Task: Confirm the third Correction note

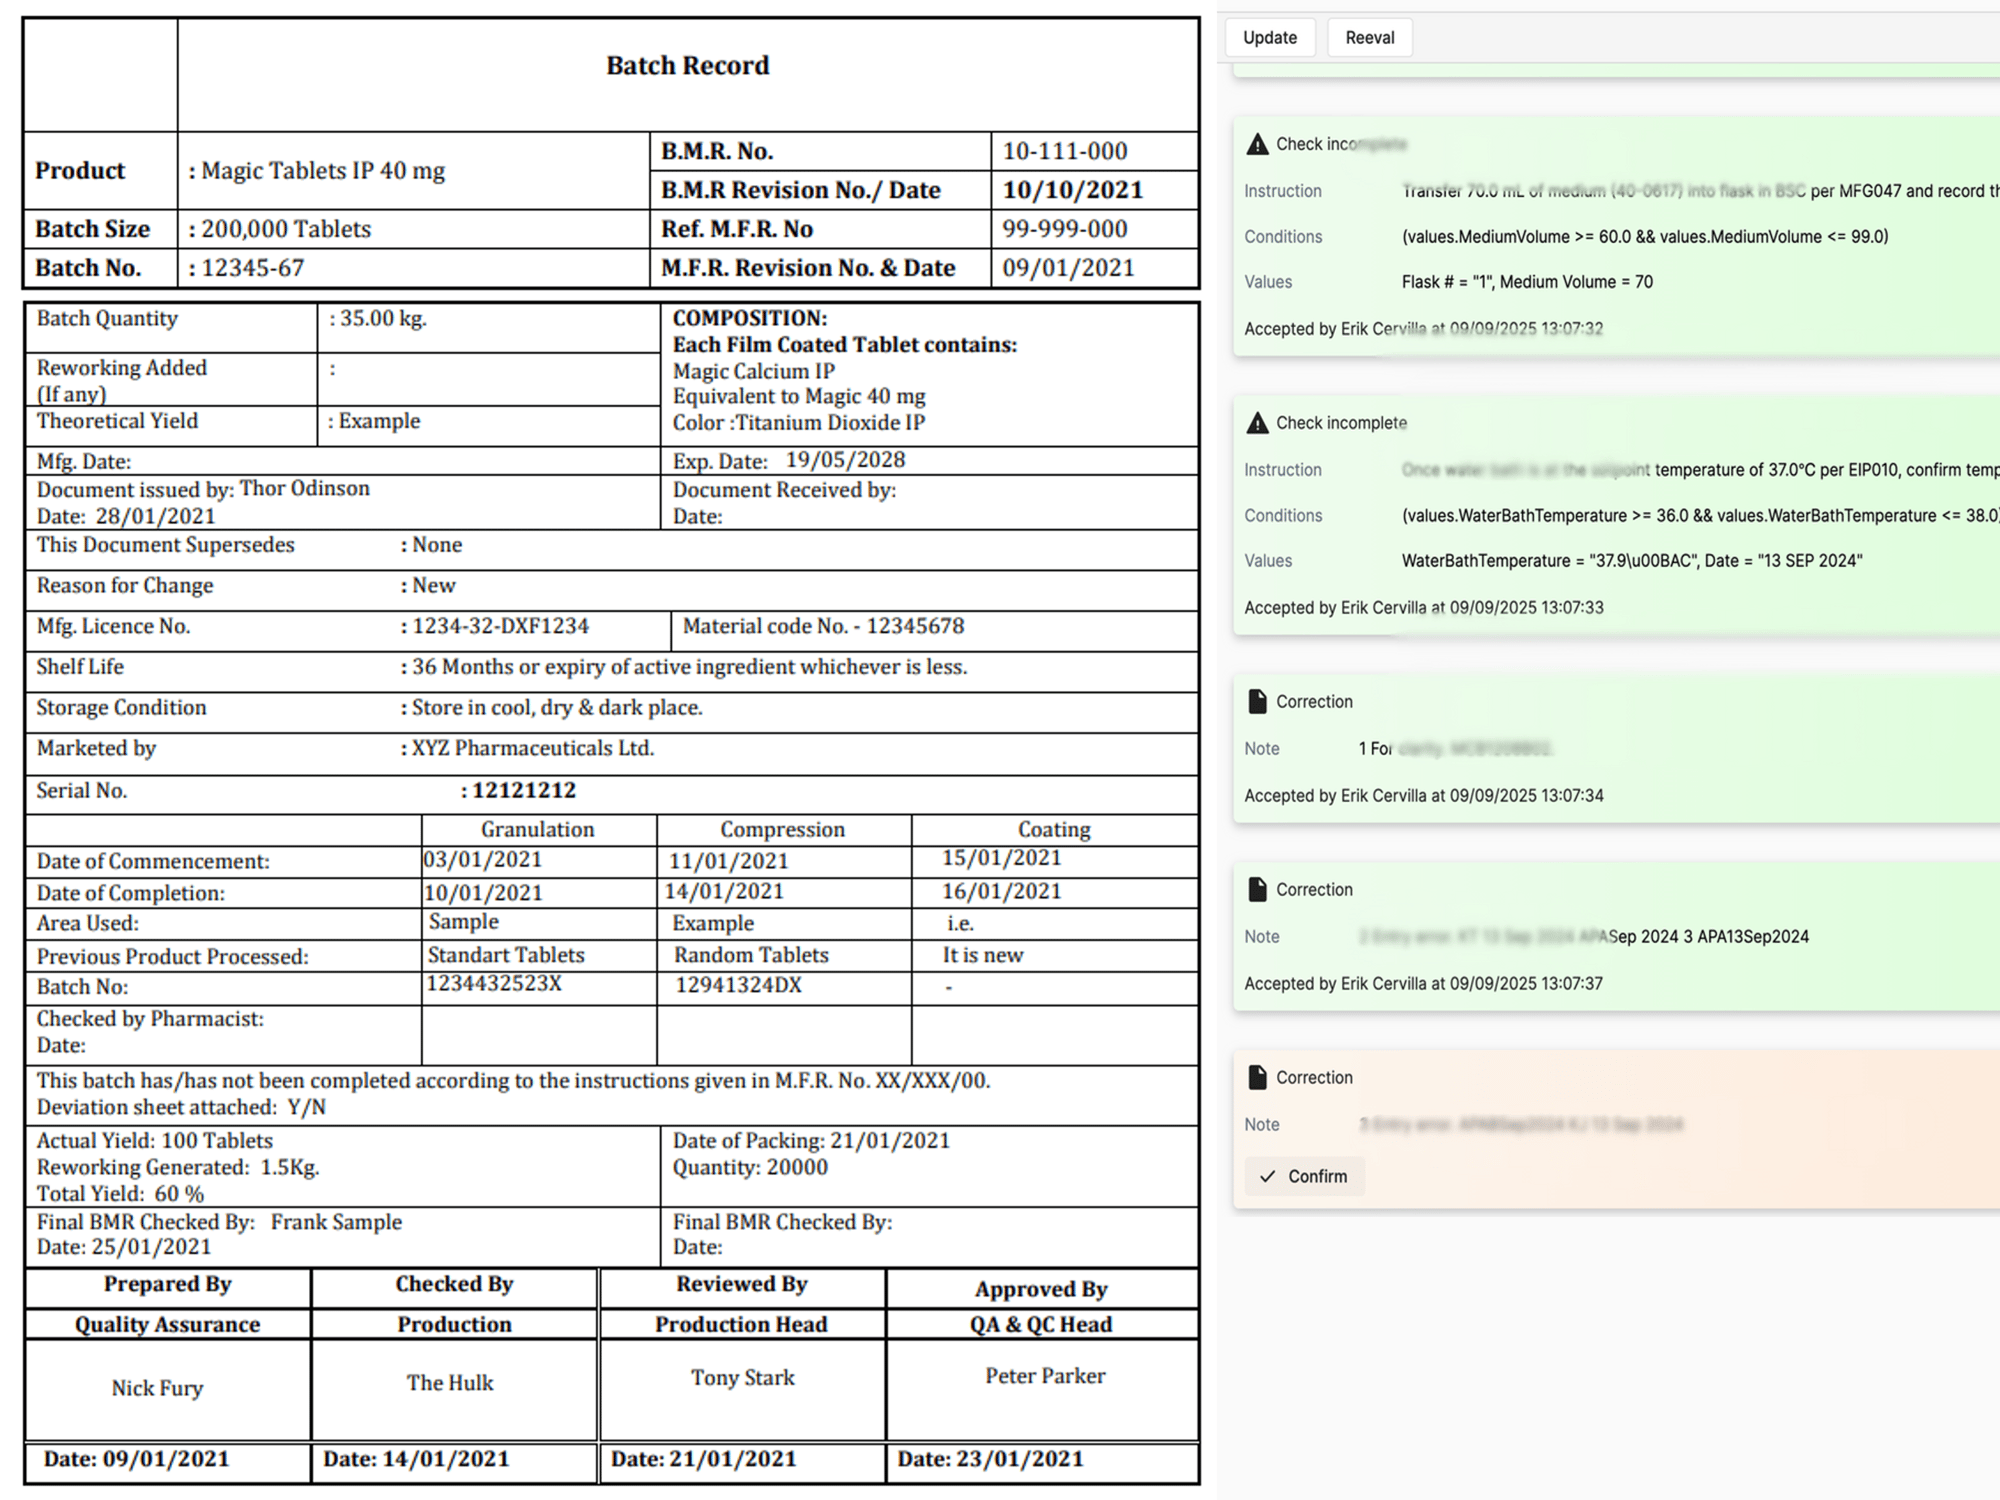Action: tap(1304, 1176)
